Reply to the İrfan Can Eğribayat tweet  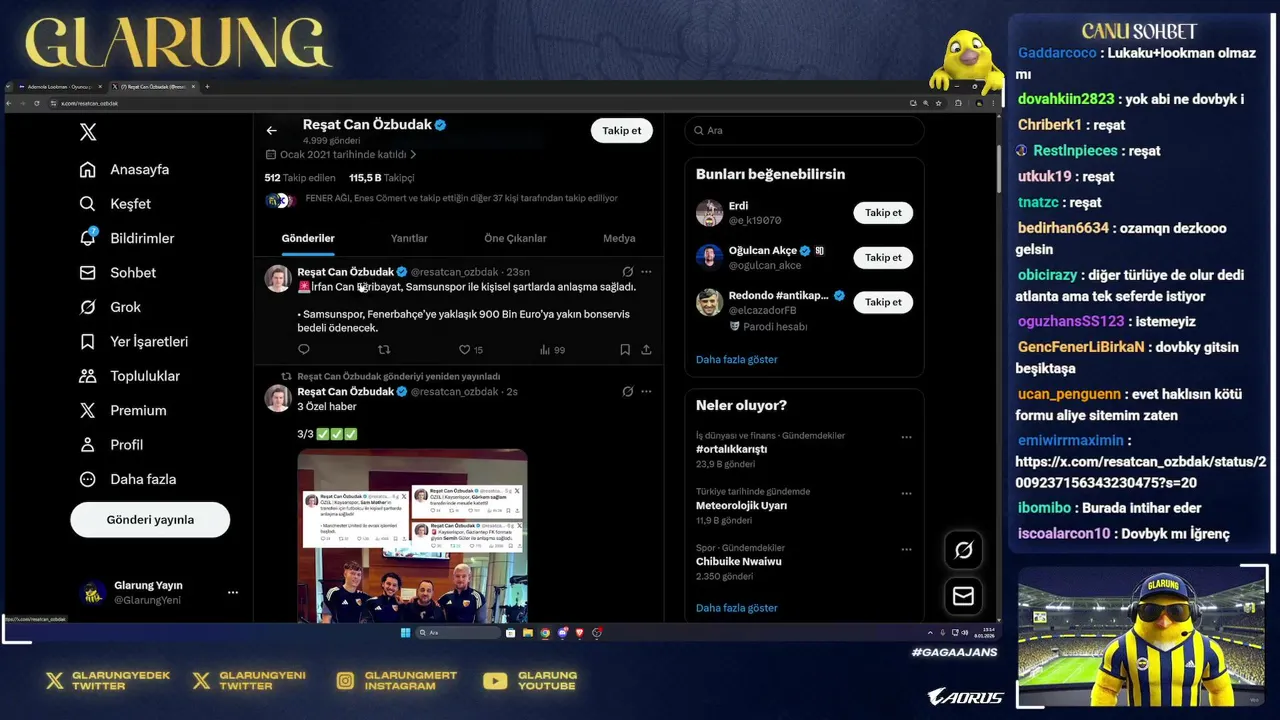(304, 350)
